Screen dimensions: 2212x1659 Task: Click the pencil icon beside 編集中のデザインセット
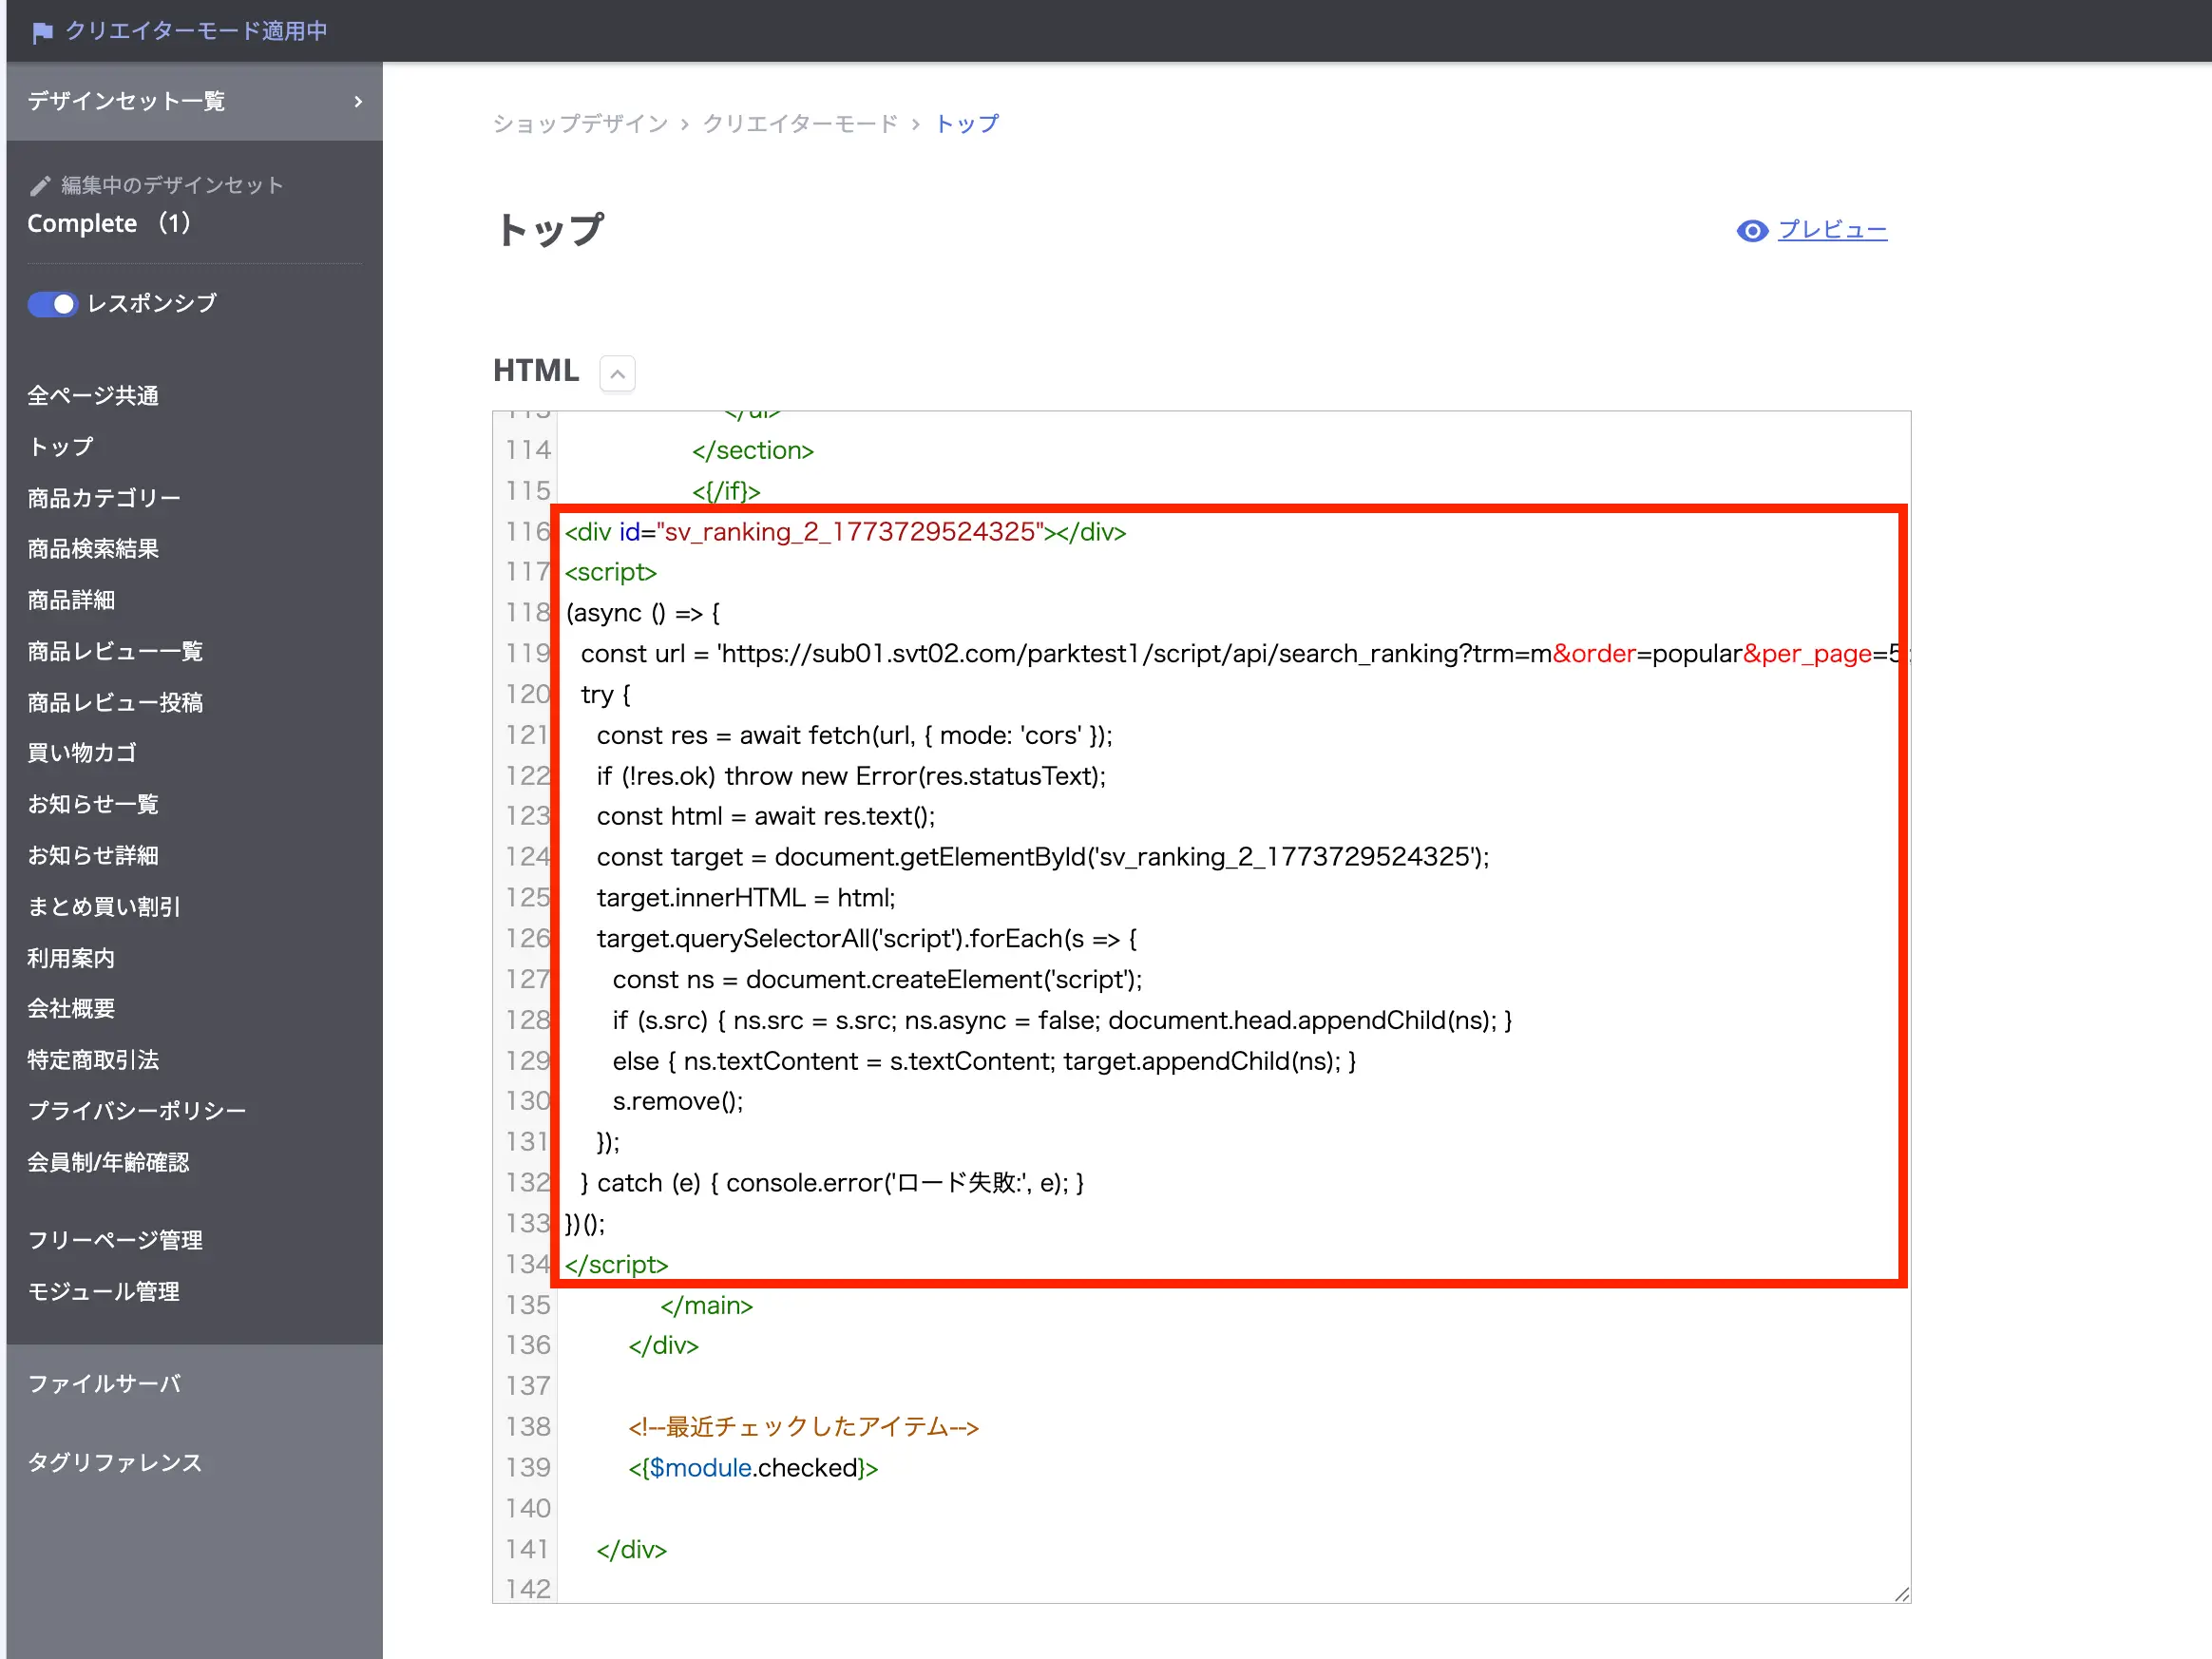coord(40,186)
